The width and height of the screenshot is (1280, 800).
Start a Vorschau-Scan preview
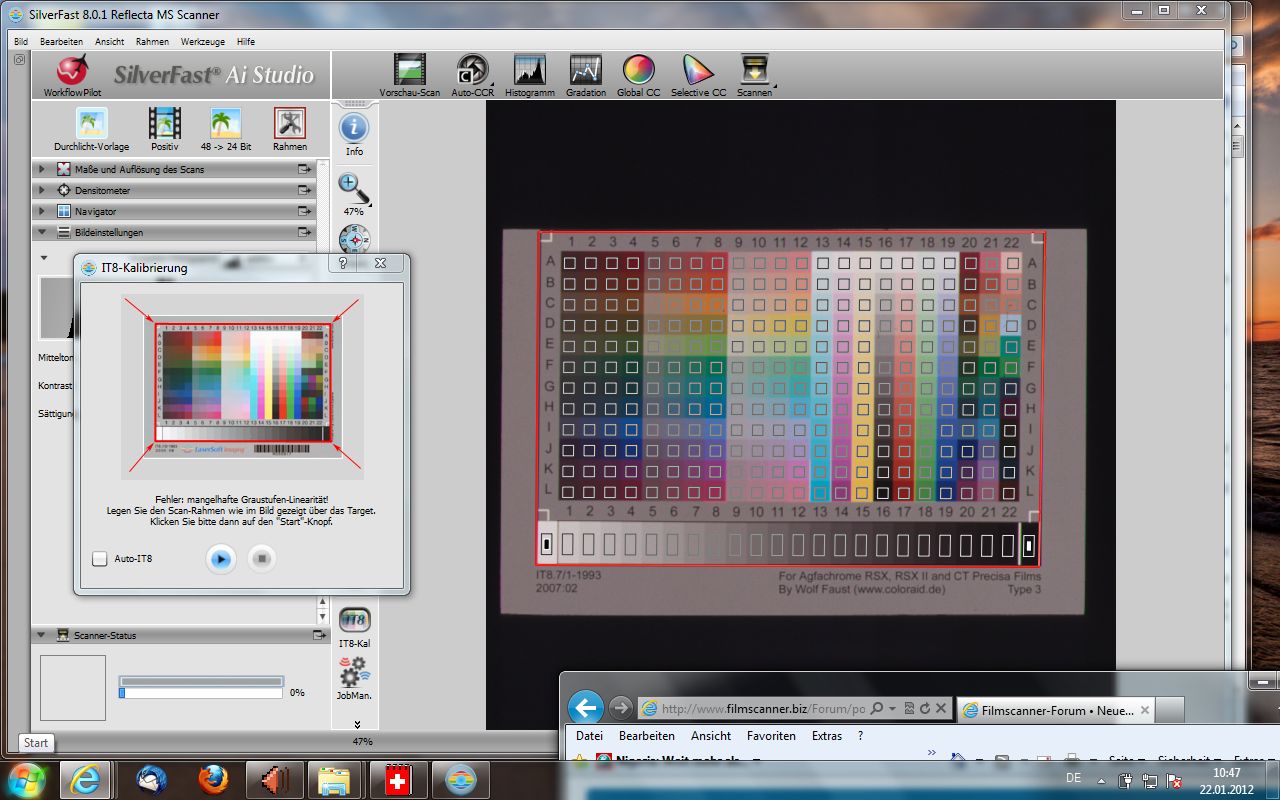[410, 70]
